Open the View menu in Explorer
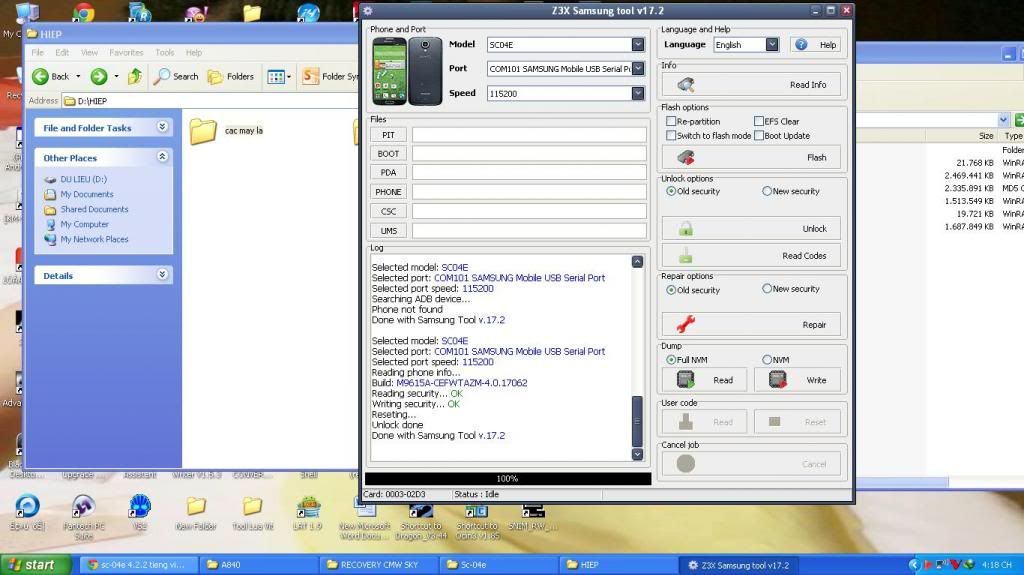Image resolution: width=1024 pixels, height=575 pixels. (x=89, y=52)
